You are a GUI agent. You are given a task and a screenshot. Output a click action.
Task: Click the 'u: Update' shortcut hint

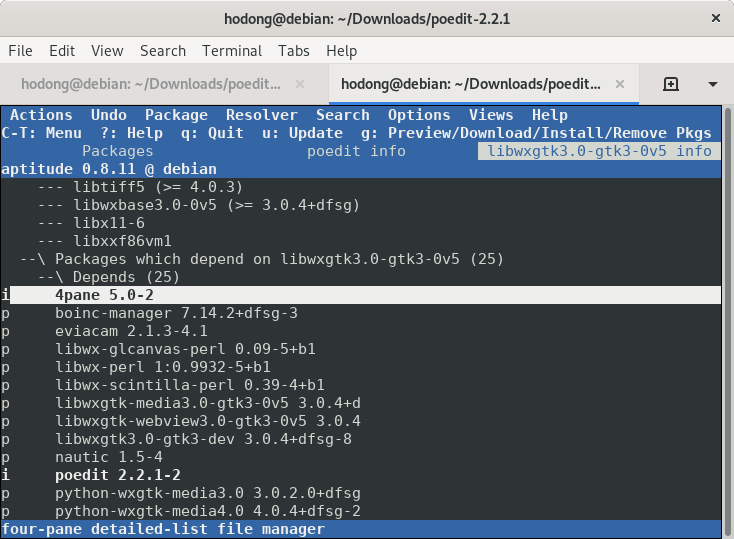pyautogui.click(x=302, y=133)
